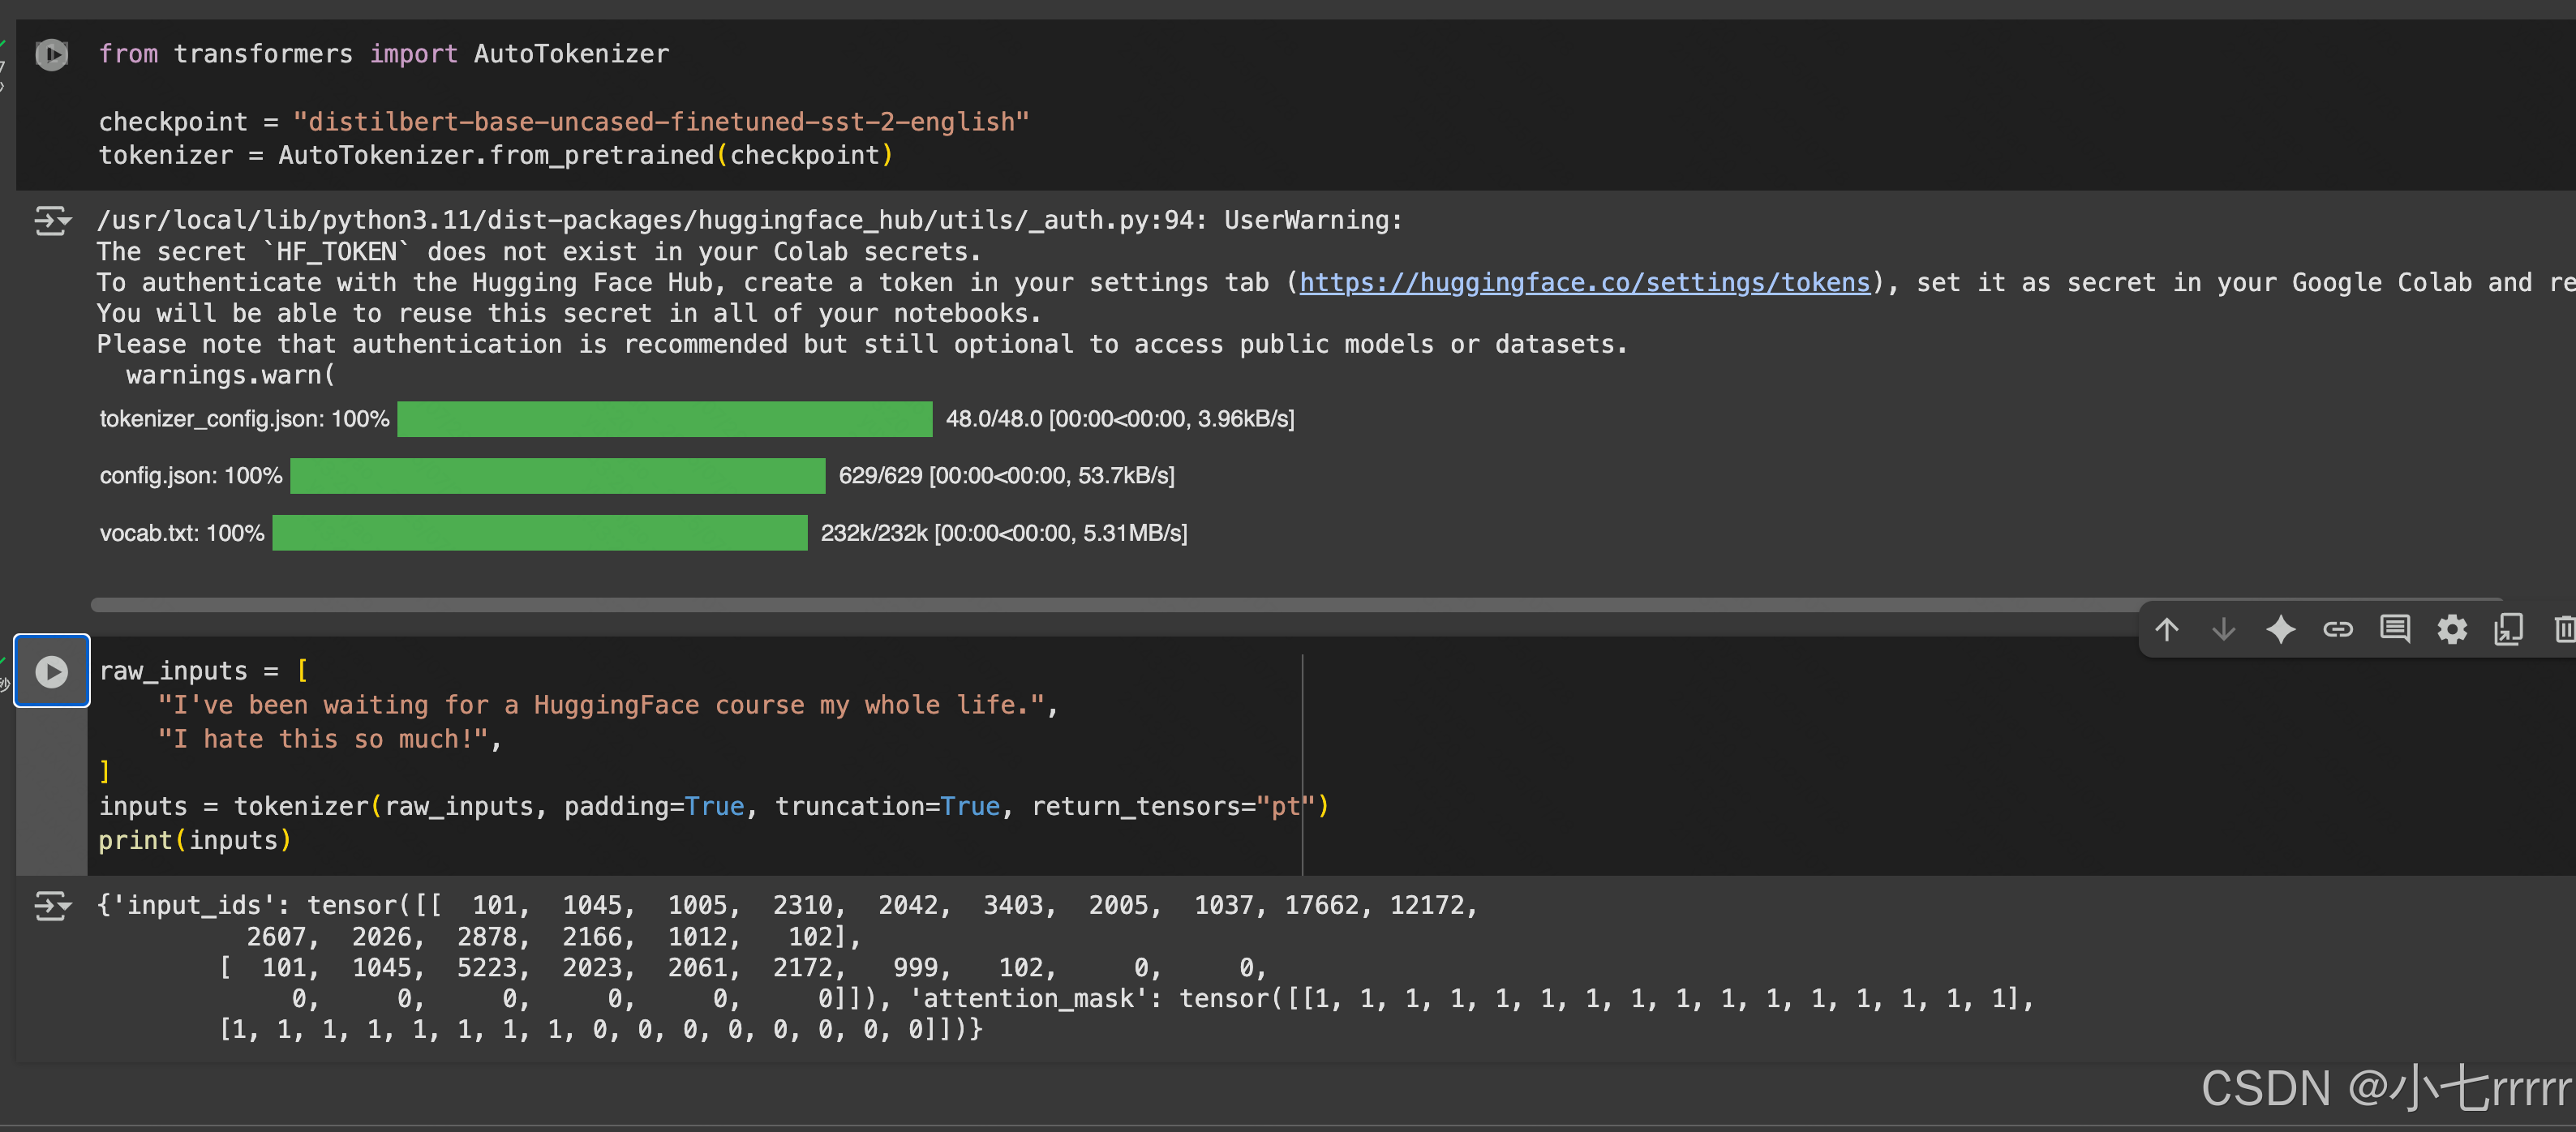Viewport: 2576px width, 1132px height.
Task: Click 232k/232k download stats text
Action: (1004, 533)
